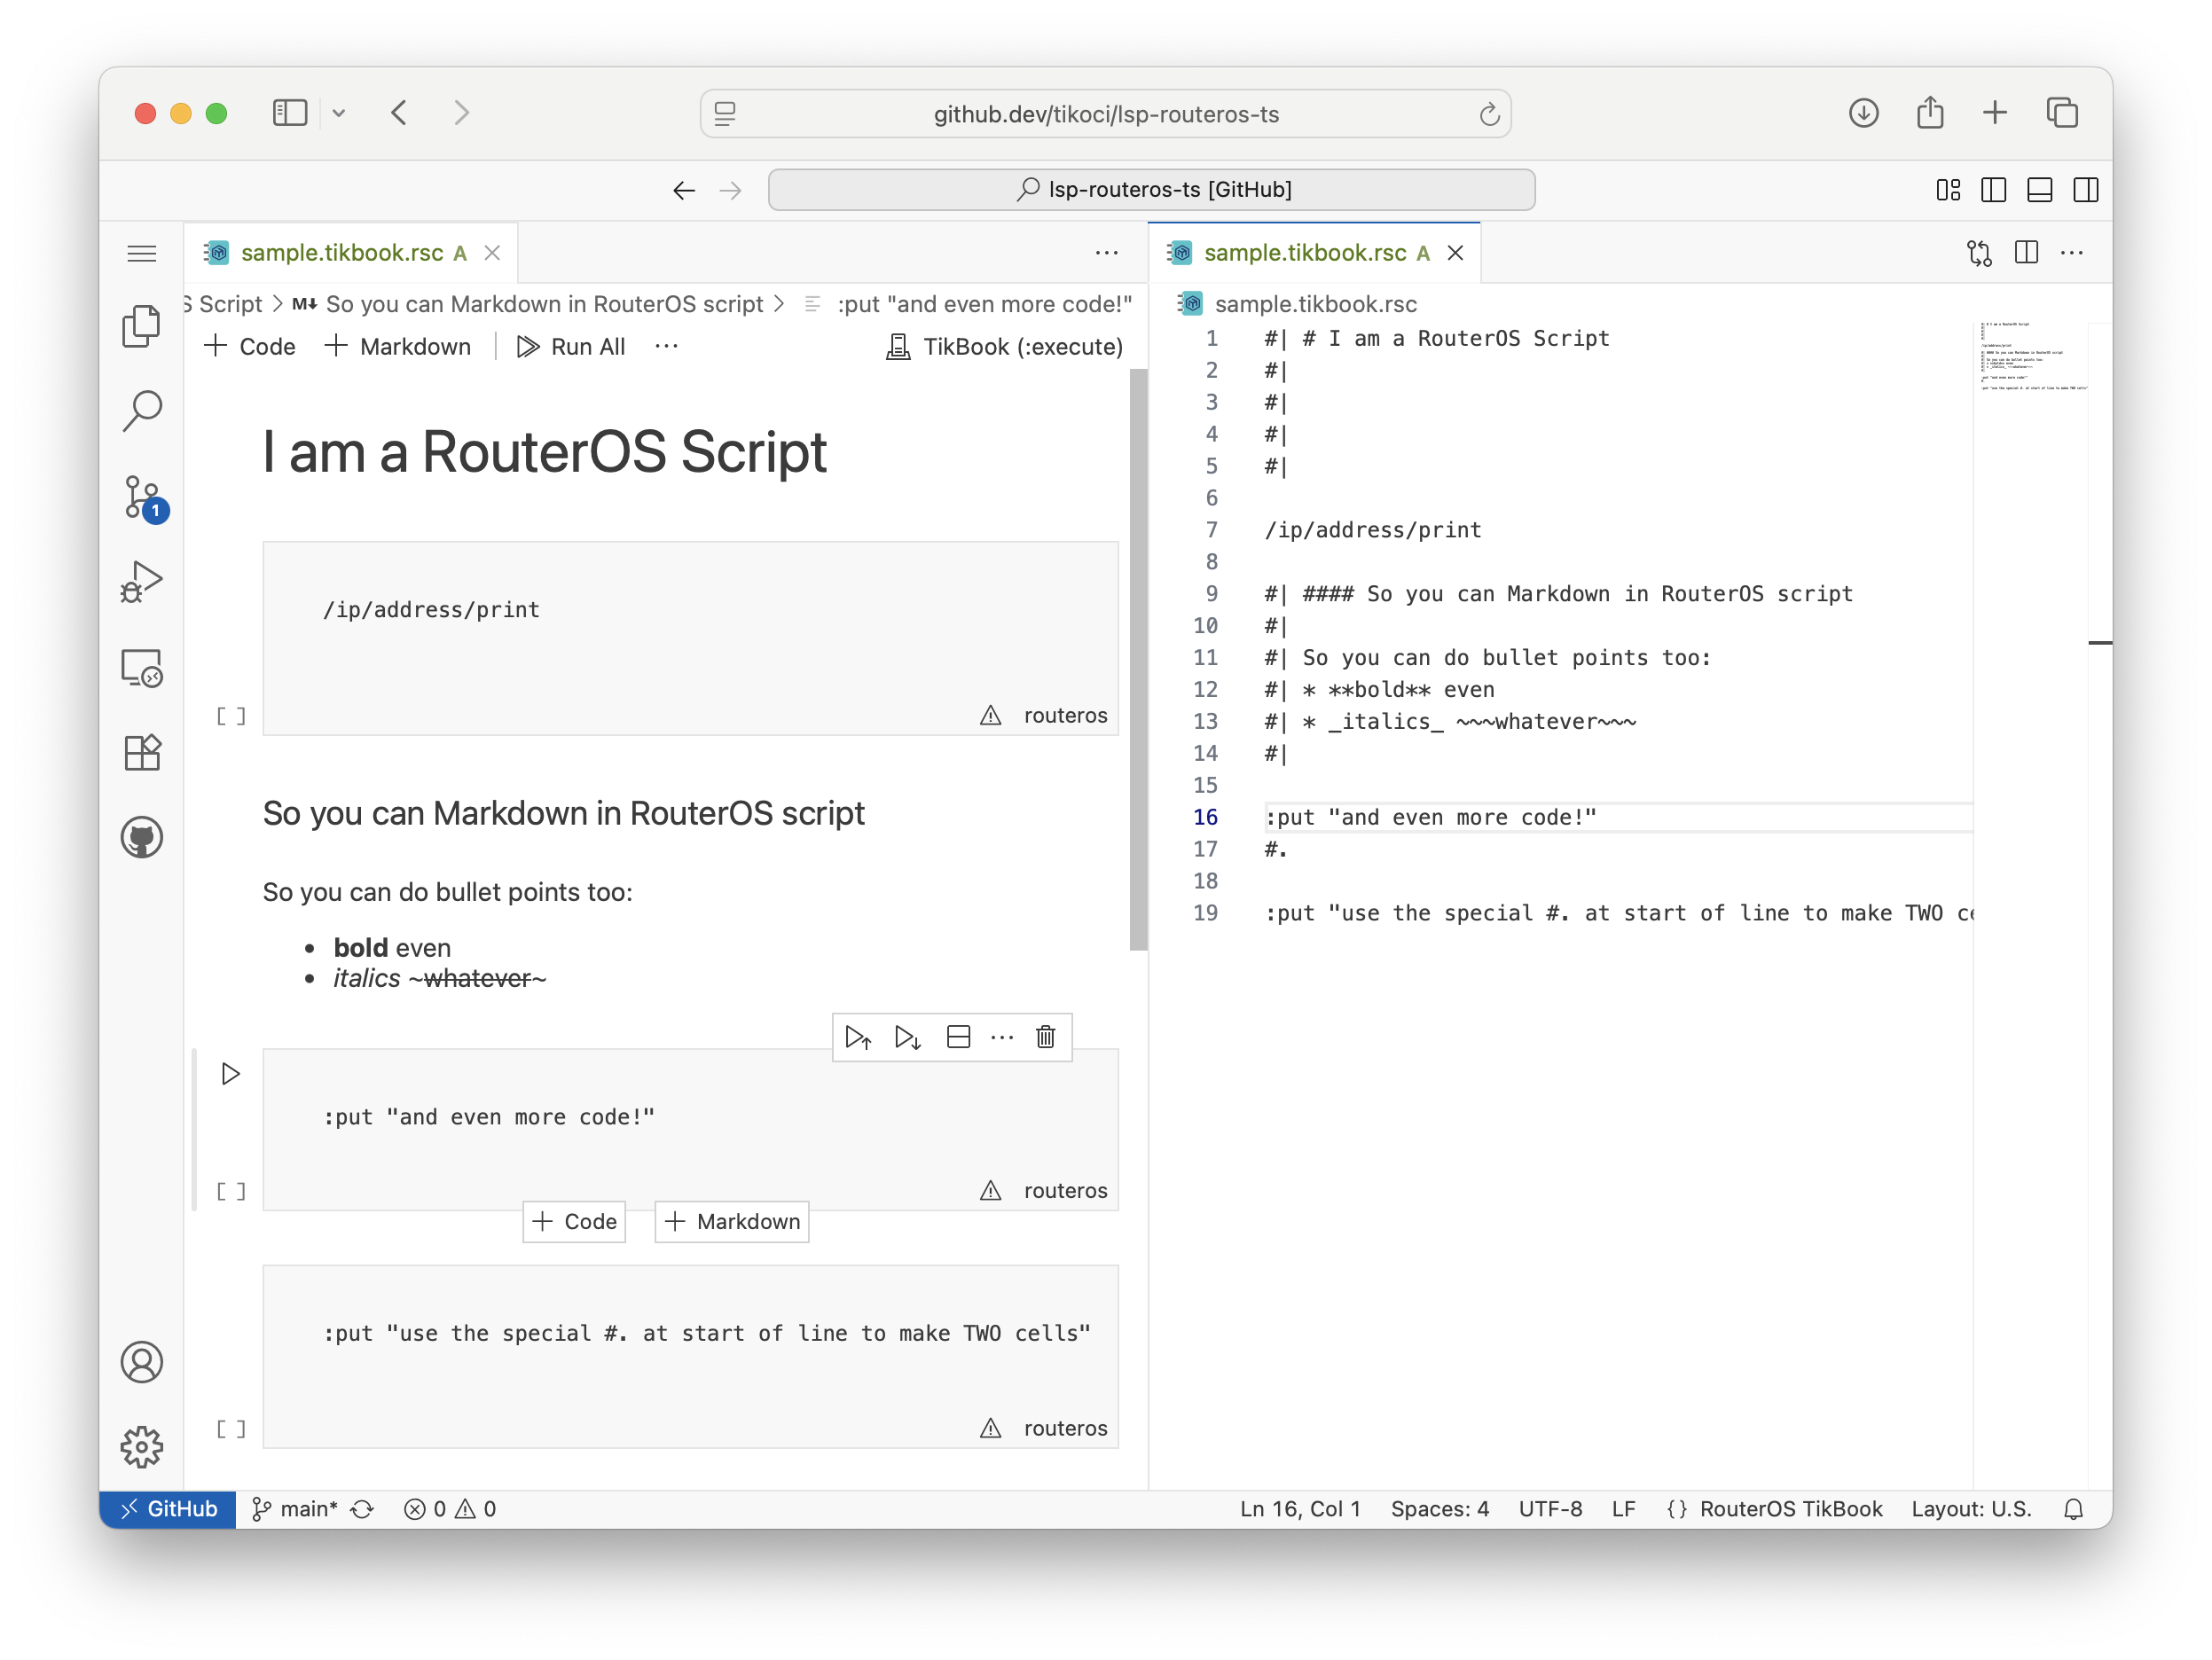Screen dimensions: 2212x1660
Task: Select the TikBook (:execute) kernel picker
Action: [x=1004, y=346]
